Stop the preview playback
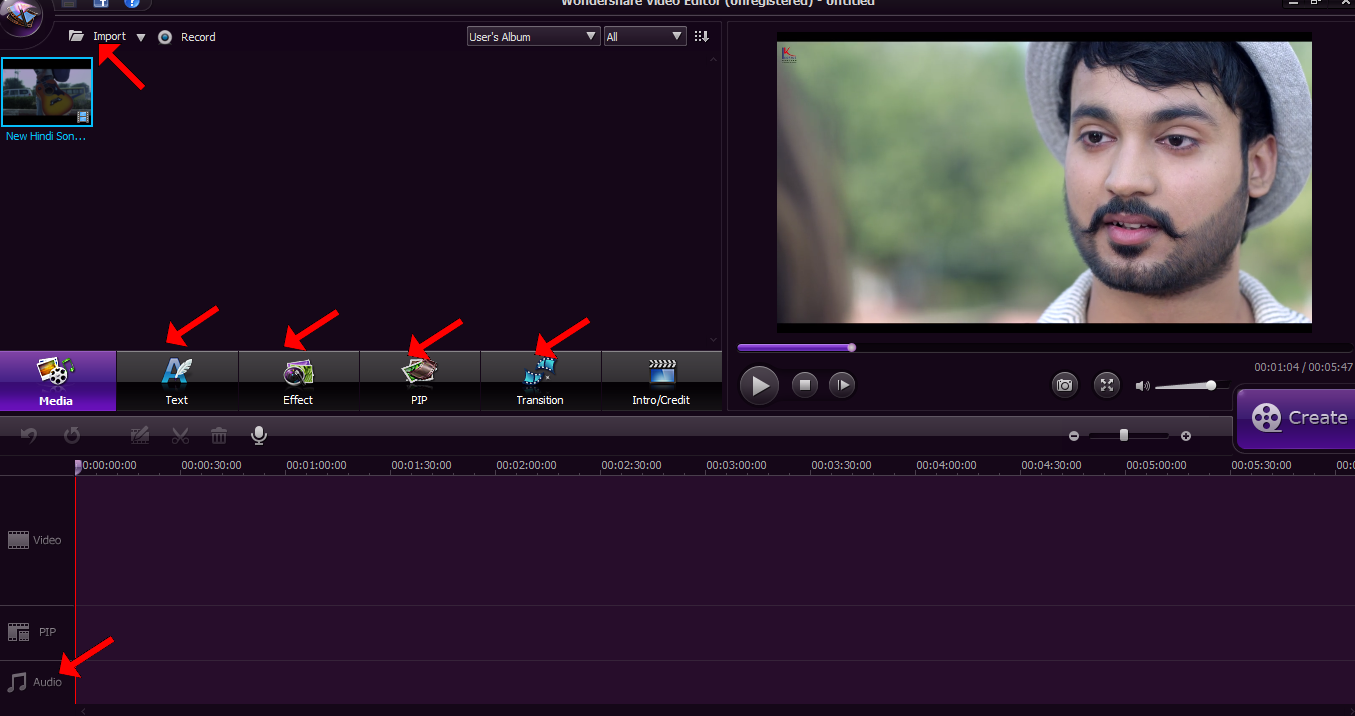1355x716 pixels. 805,385
